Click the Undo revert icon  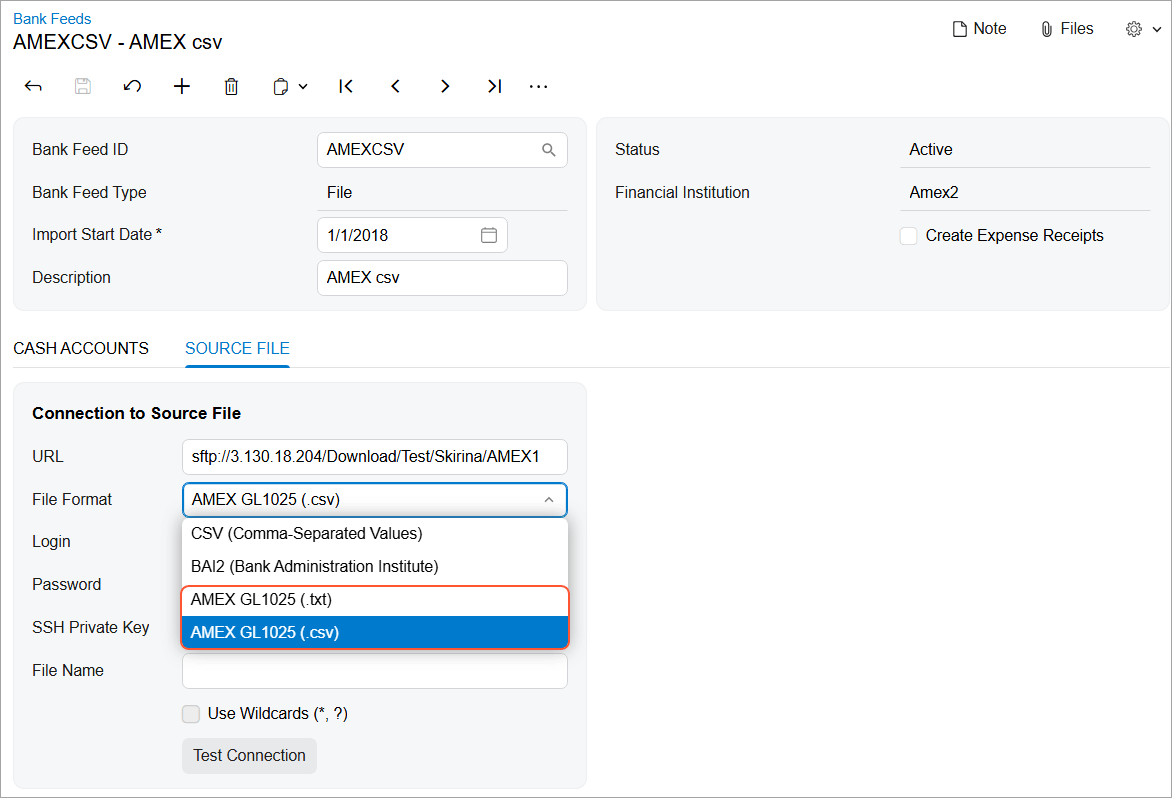(132, 86)
